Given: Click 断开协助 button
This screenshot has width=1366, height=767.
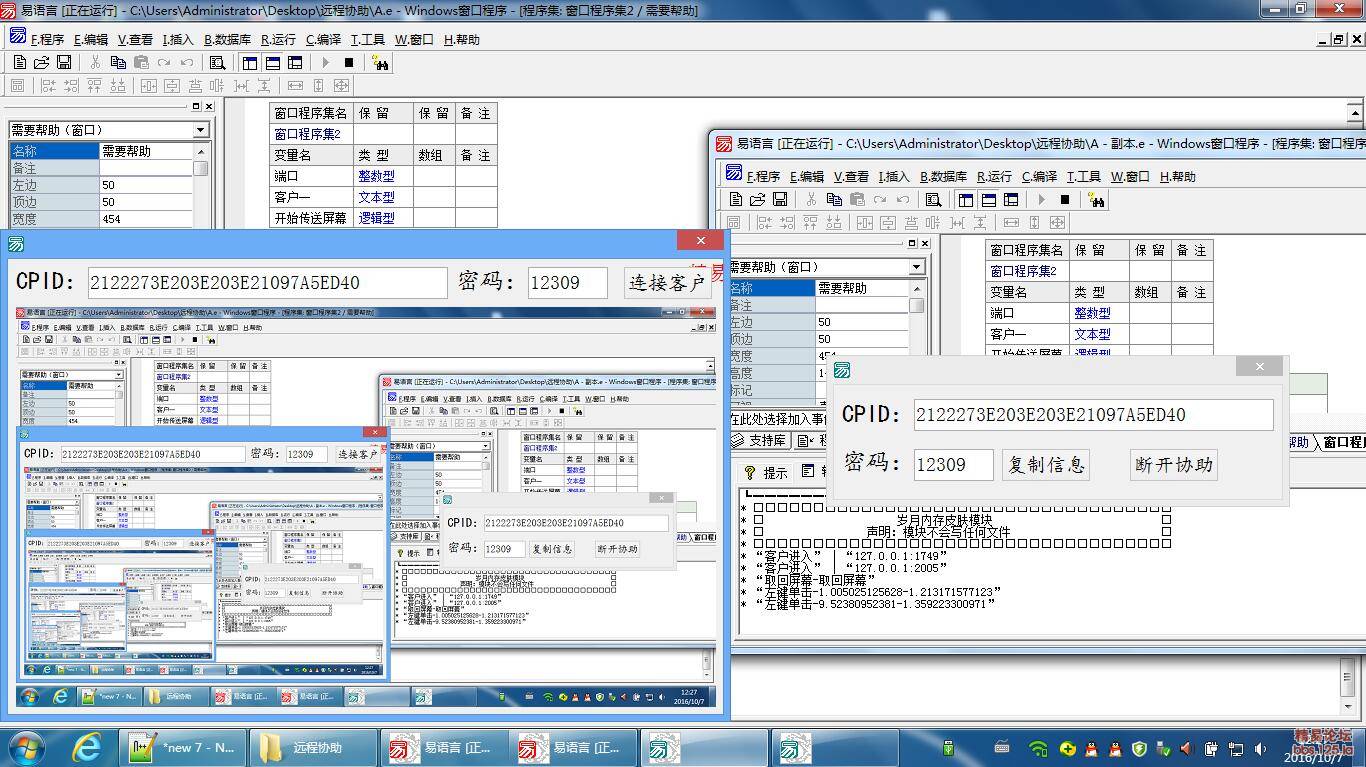Looking at the screenshot, I should 1174,464.
